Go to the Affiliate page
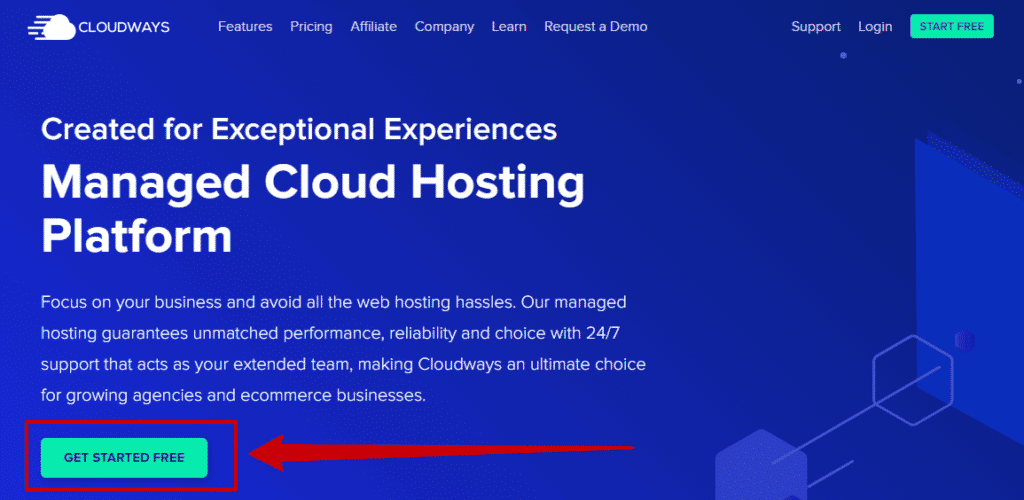The image size is (1024, 500). (x=374, y=27)
